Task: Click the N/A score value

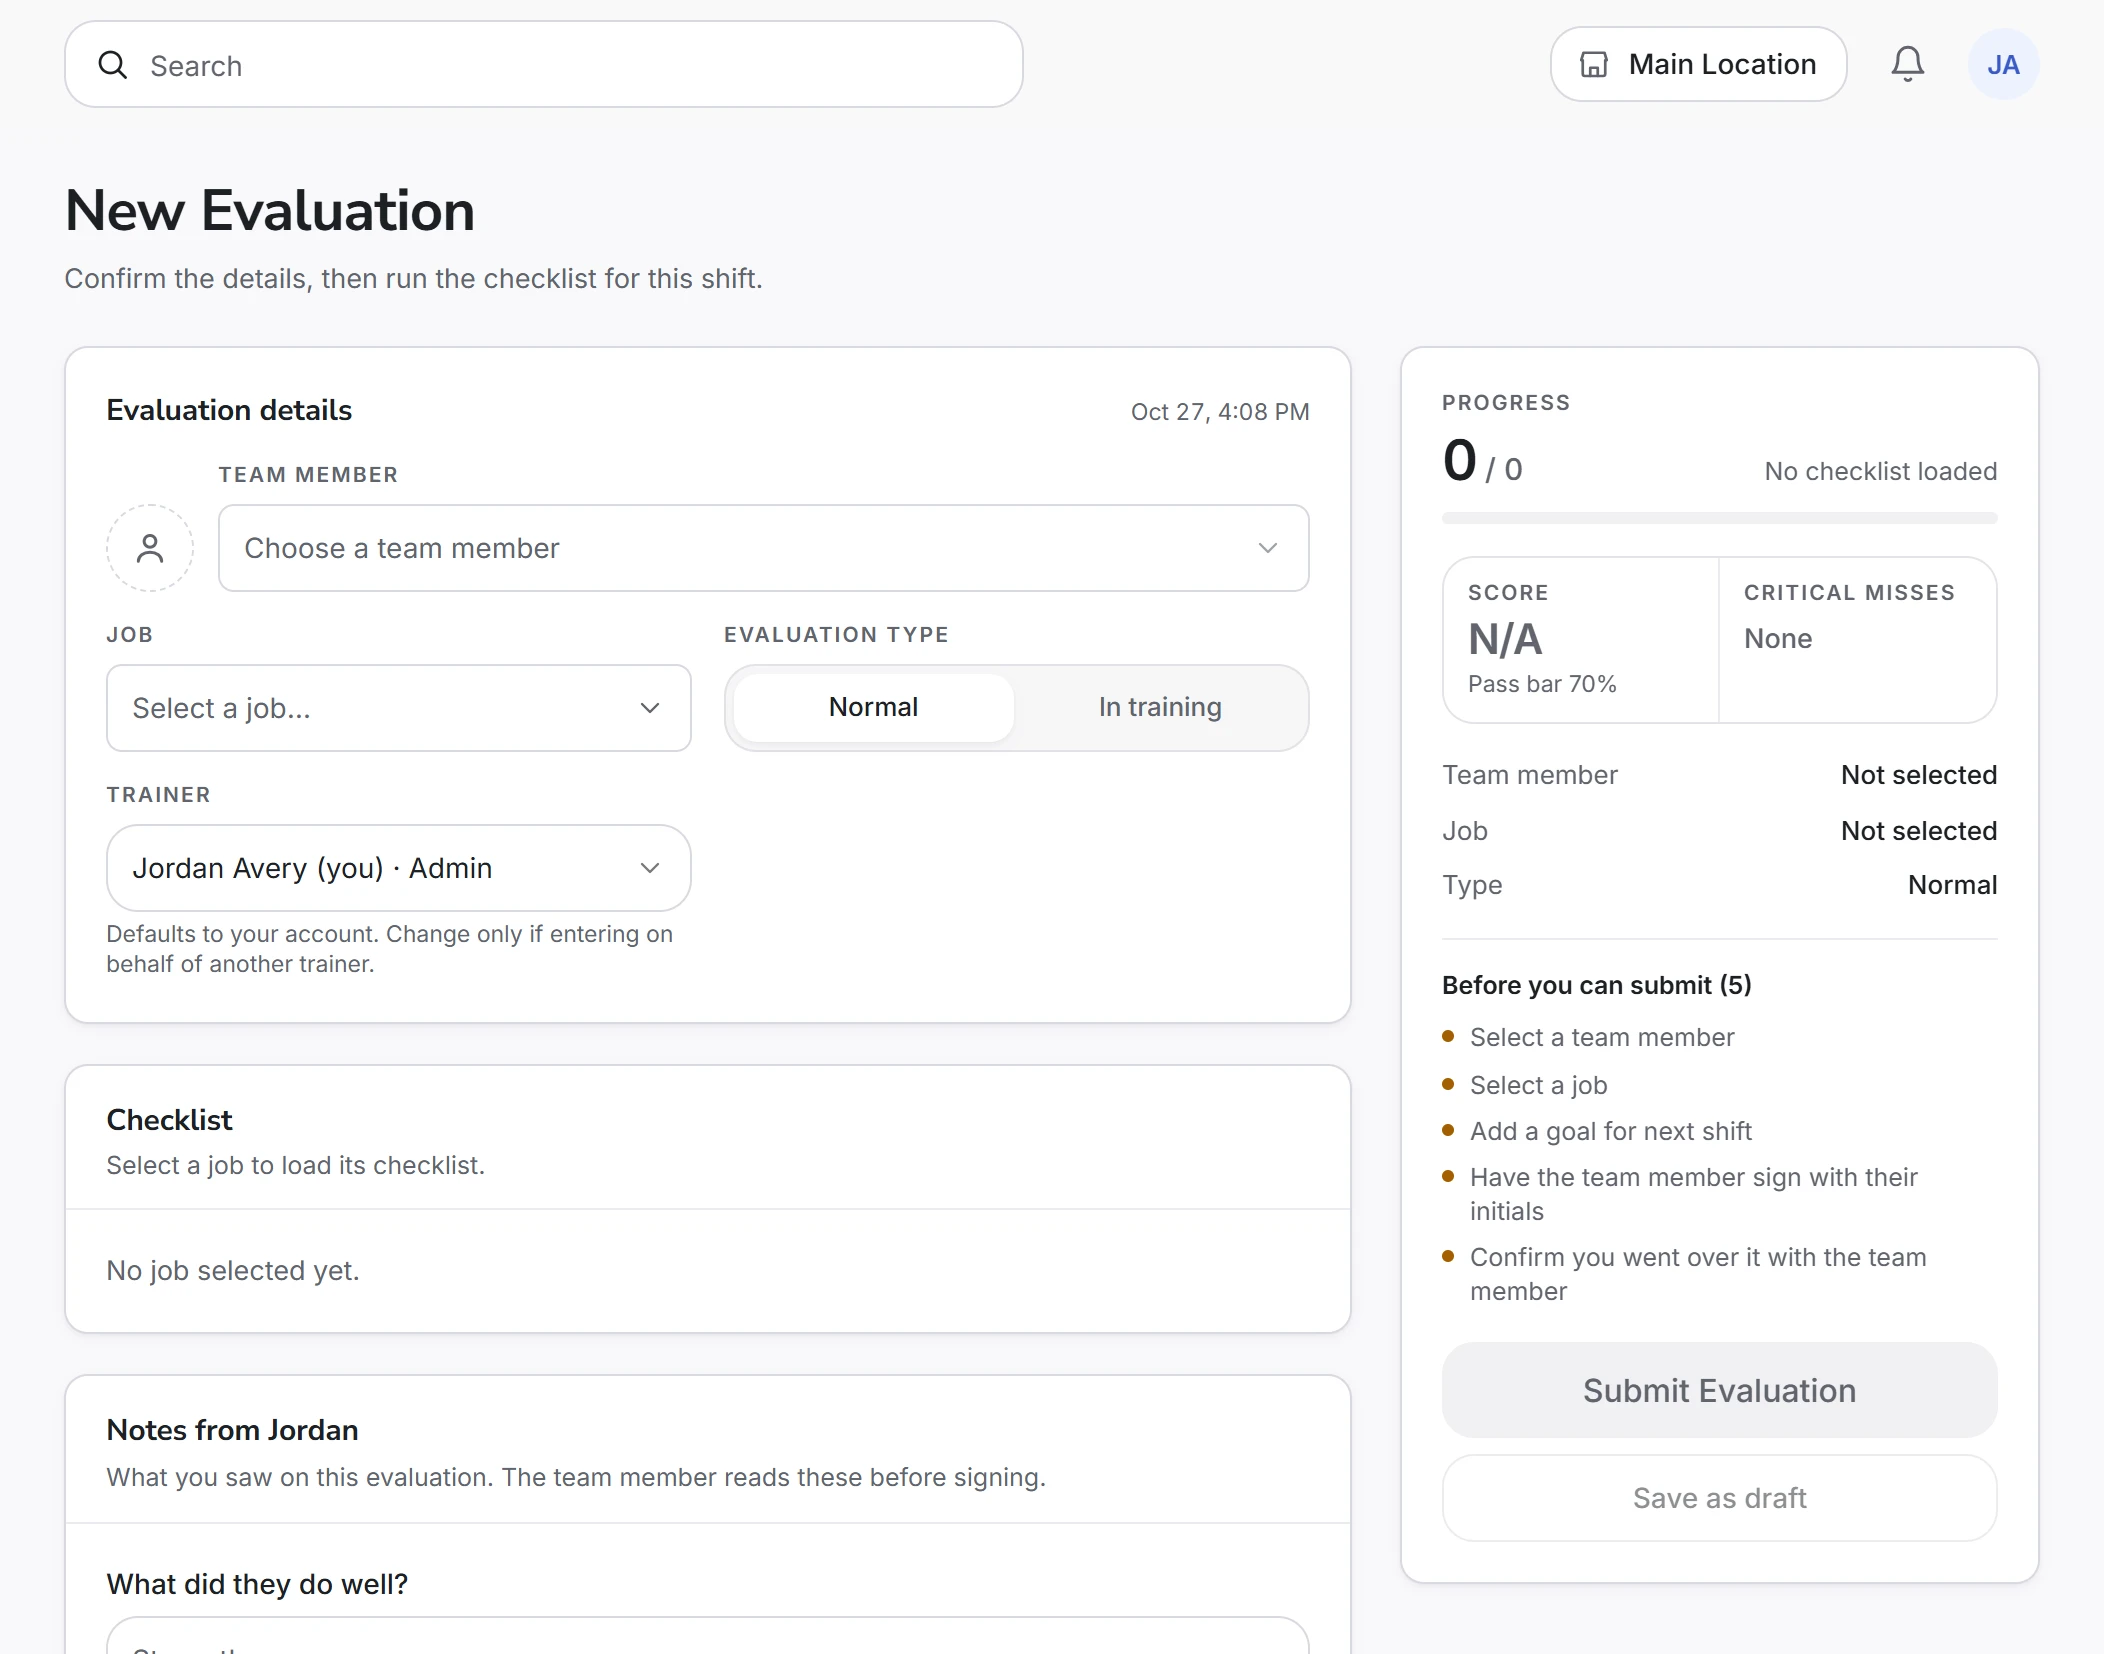Action: [x=1505, y=639]
